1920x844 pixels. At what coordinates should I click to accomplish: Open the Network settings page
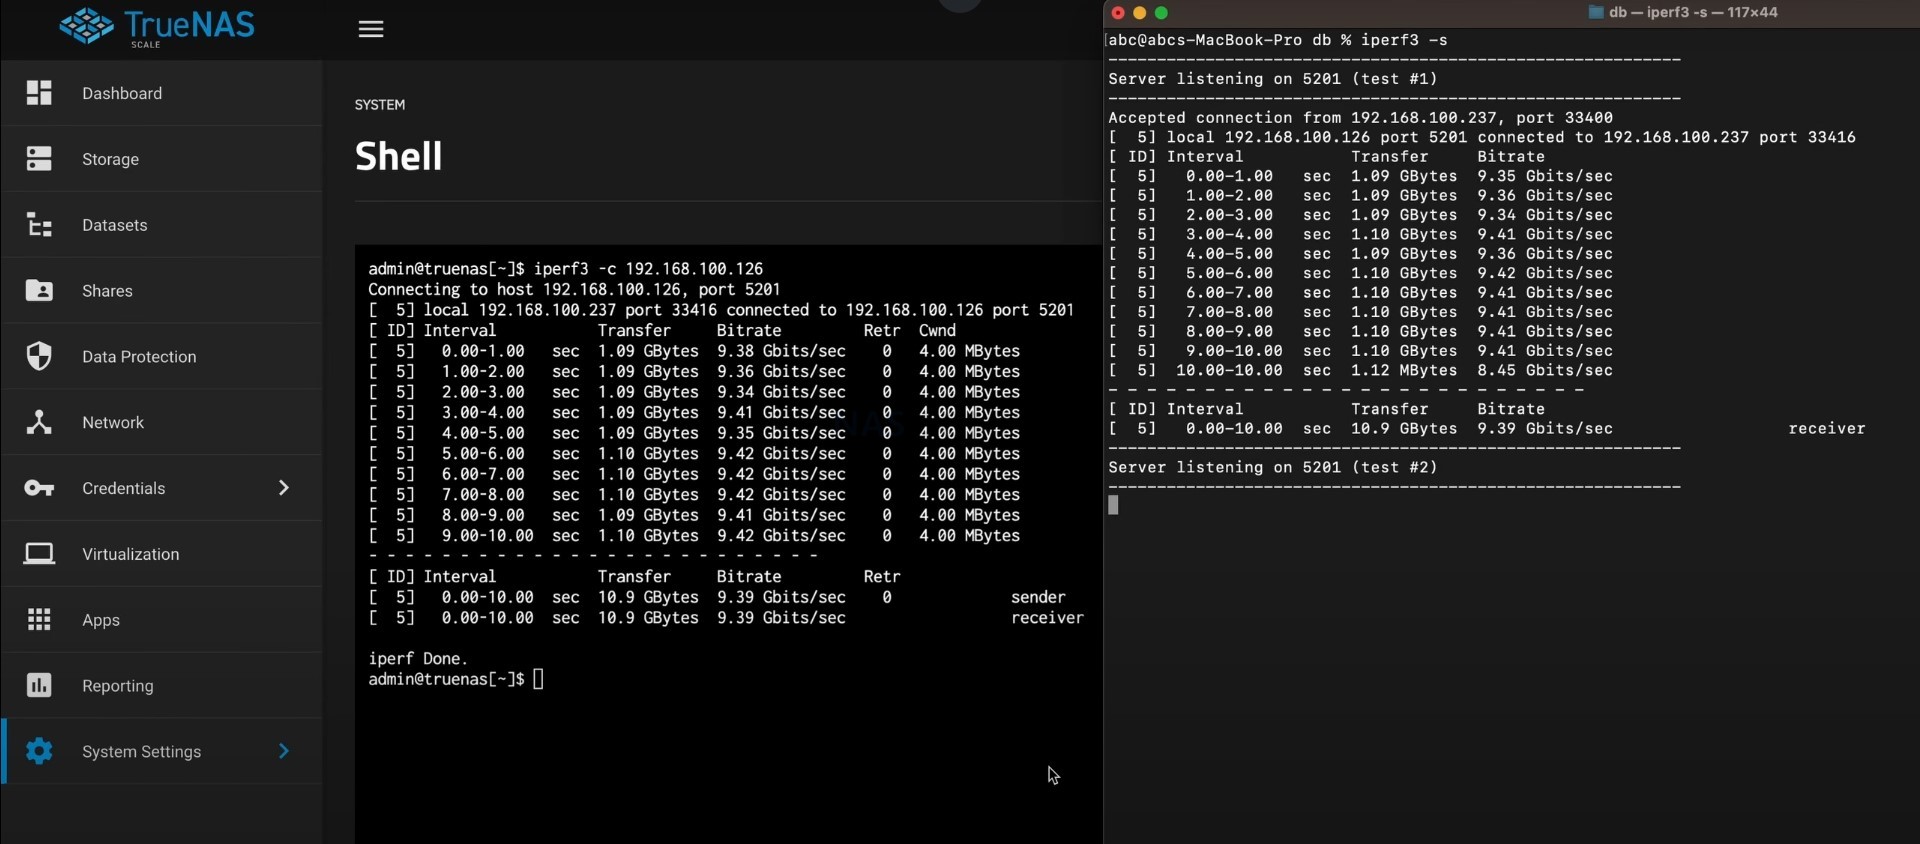(x=162, y=422)
